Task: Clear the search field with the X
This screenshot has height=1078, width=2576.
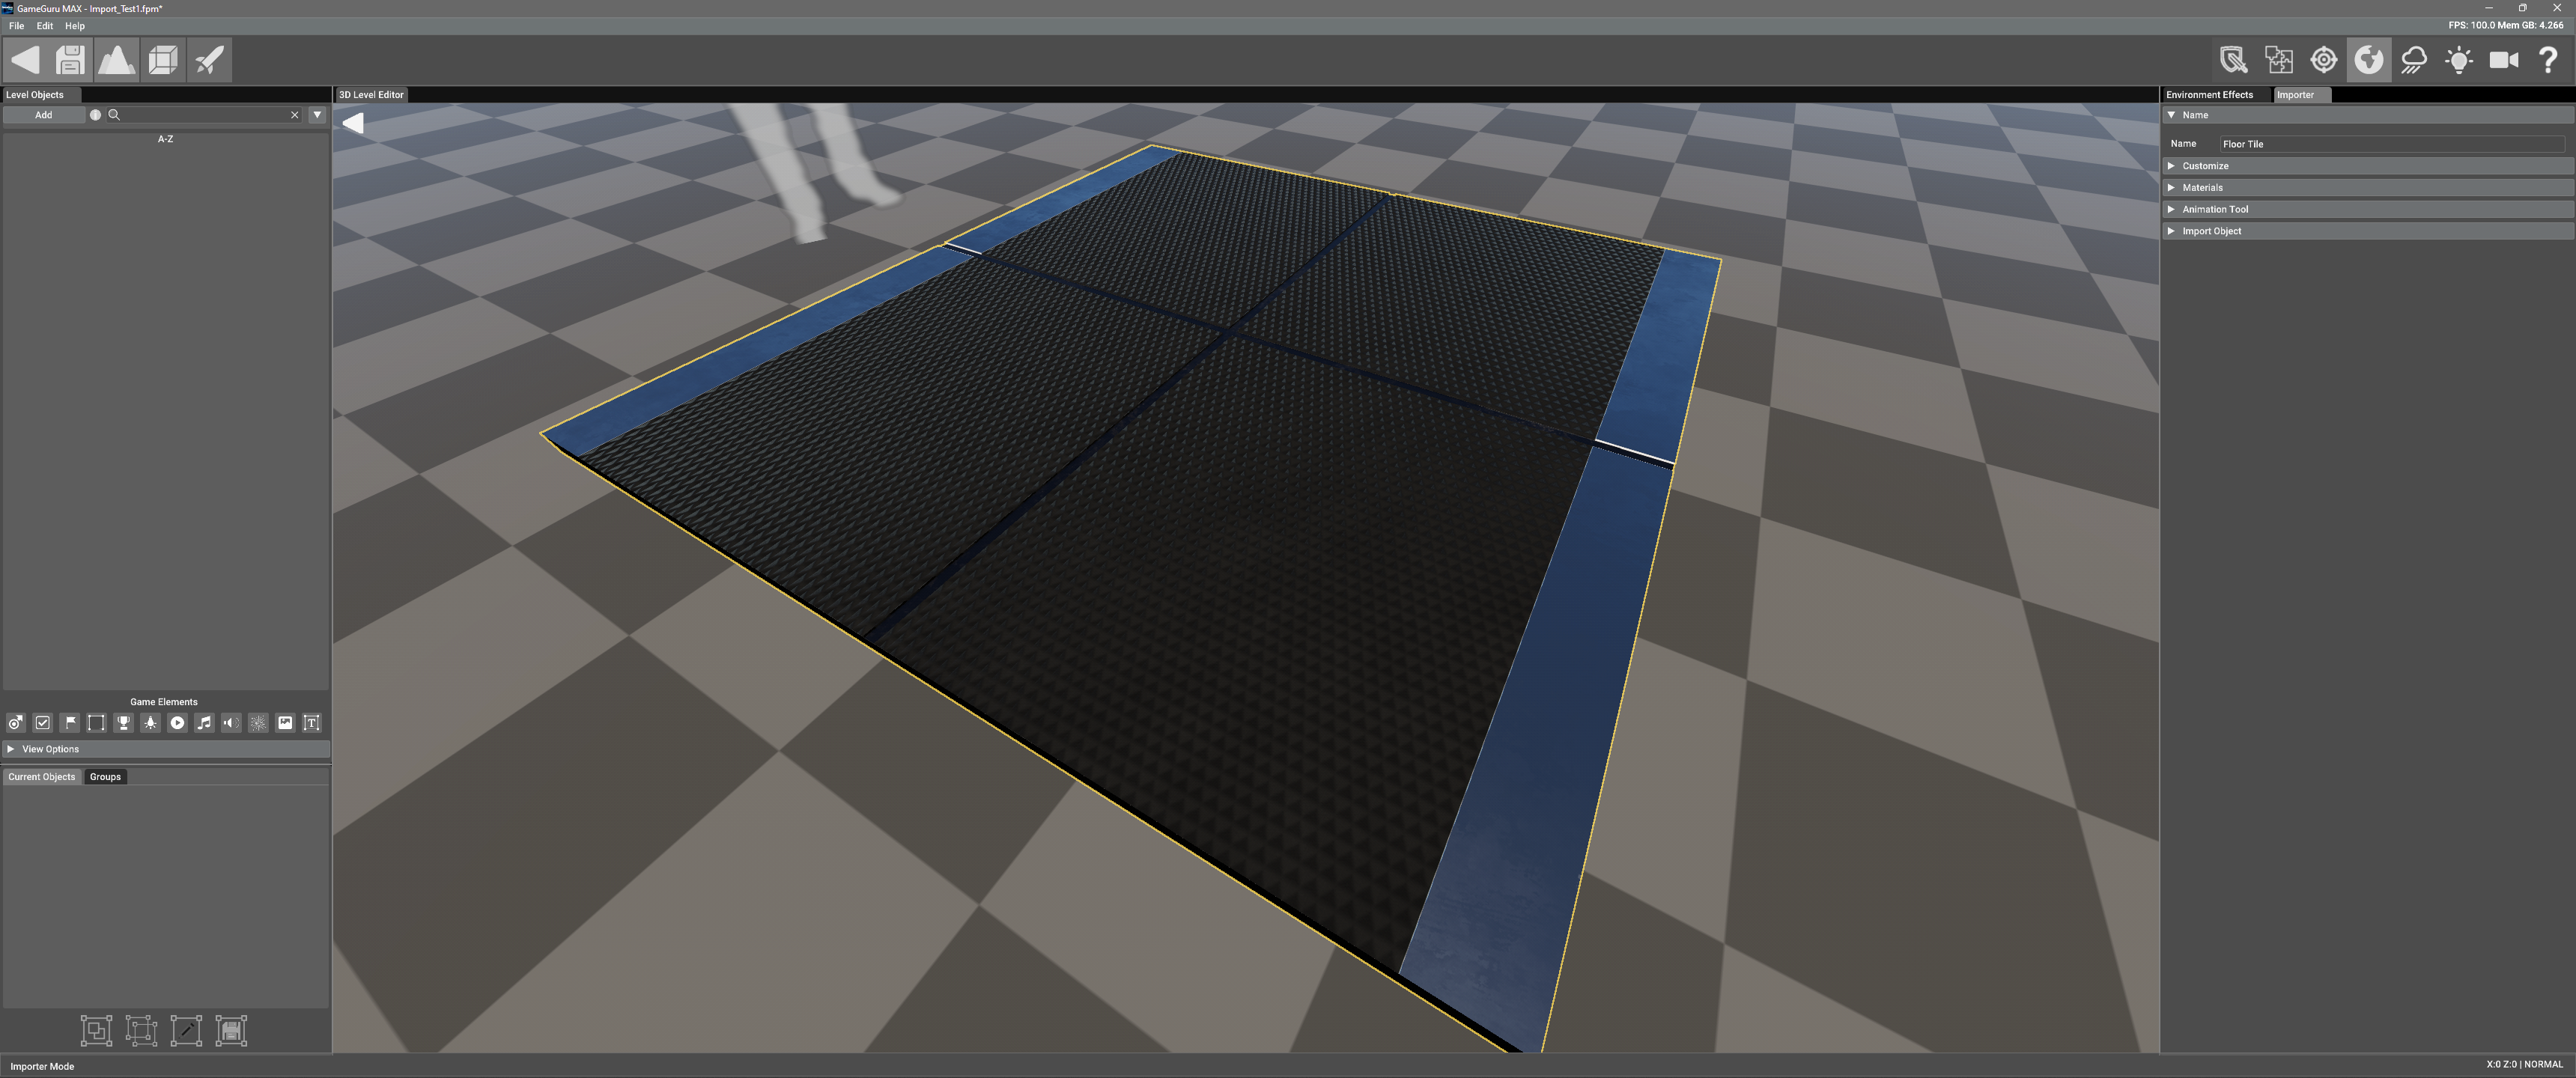Action: (294, 115)
